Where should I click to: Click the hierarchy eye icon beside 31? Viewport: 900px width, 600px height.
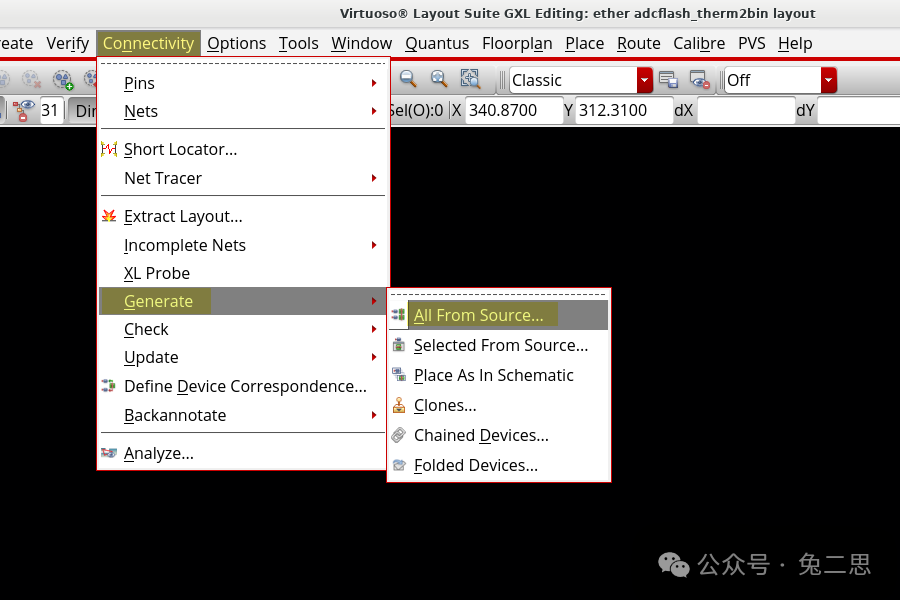coord(24,110)
